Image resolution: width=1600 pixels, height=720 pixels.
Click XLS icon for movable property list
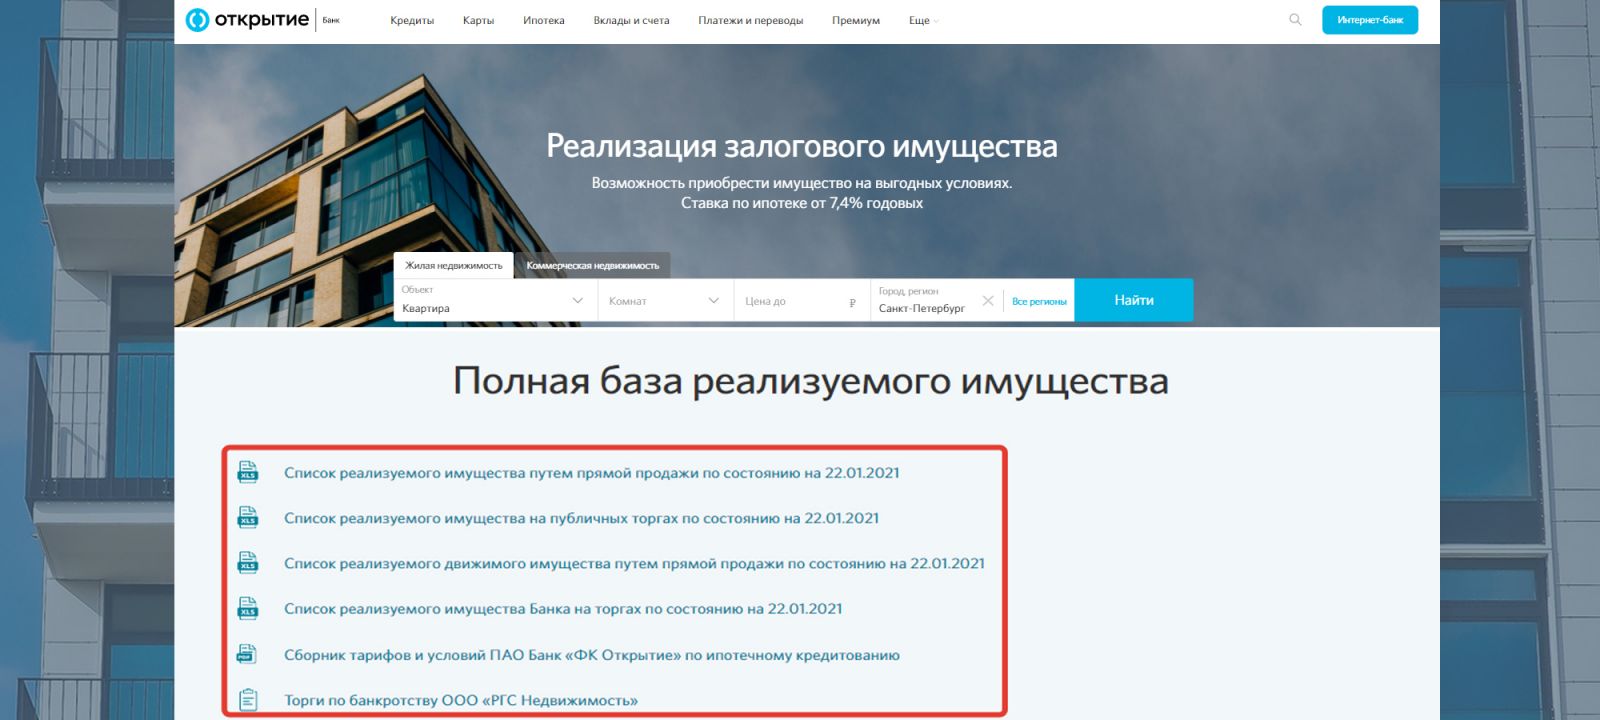(x=248, y=563)
